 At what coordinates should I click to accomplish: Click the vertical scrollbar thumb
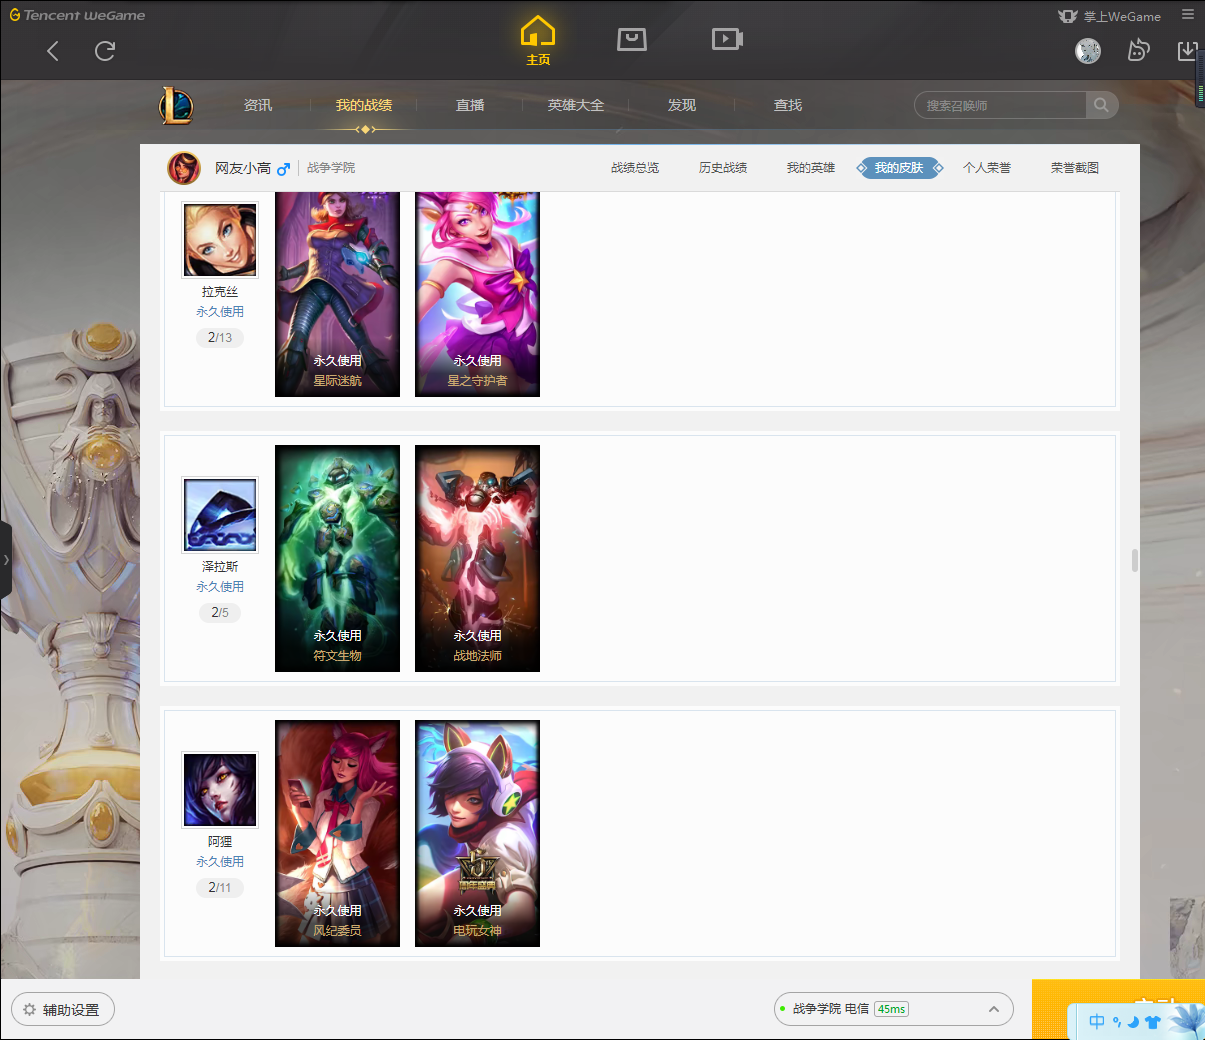(1134, 560)
